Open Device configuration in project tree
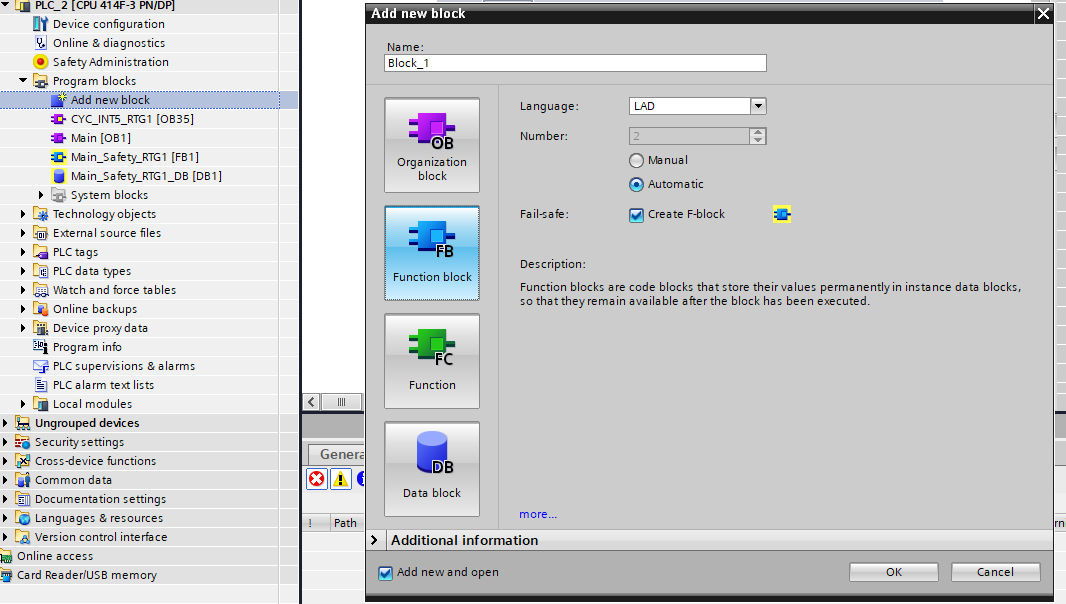1066x604 pixels. (x=108, y=24)
